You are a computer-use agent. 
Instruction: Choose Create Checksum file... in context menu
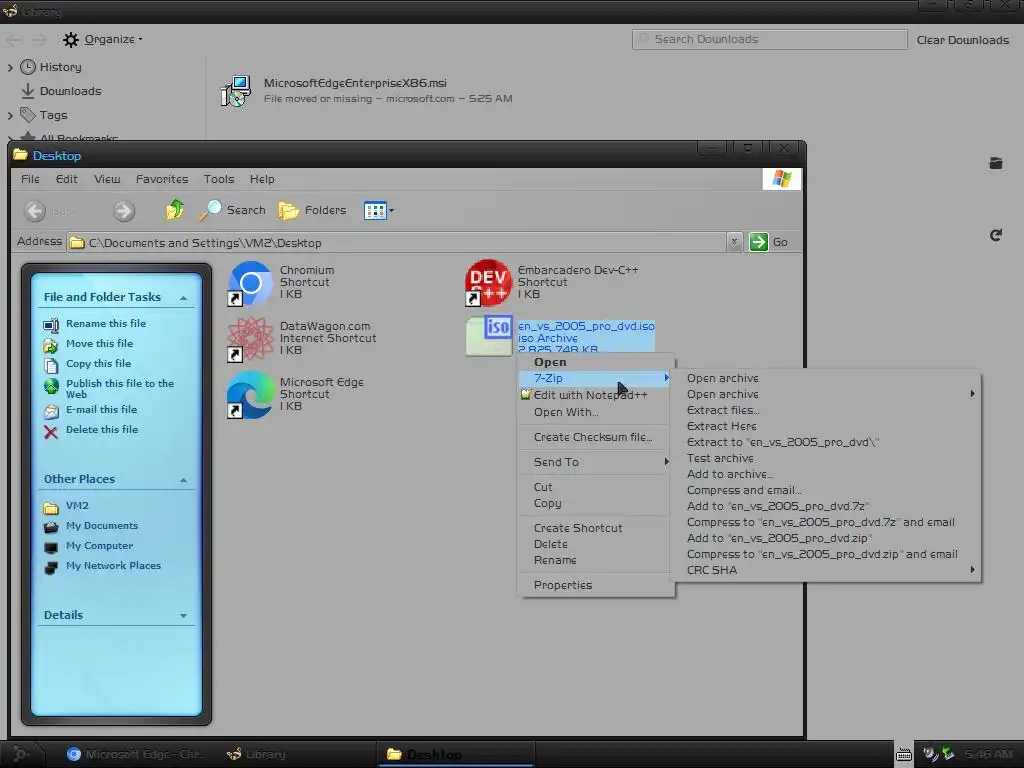pos(595,437)
